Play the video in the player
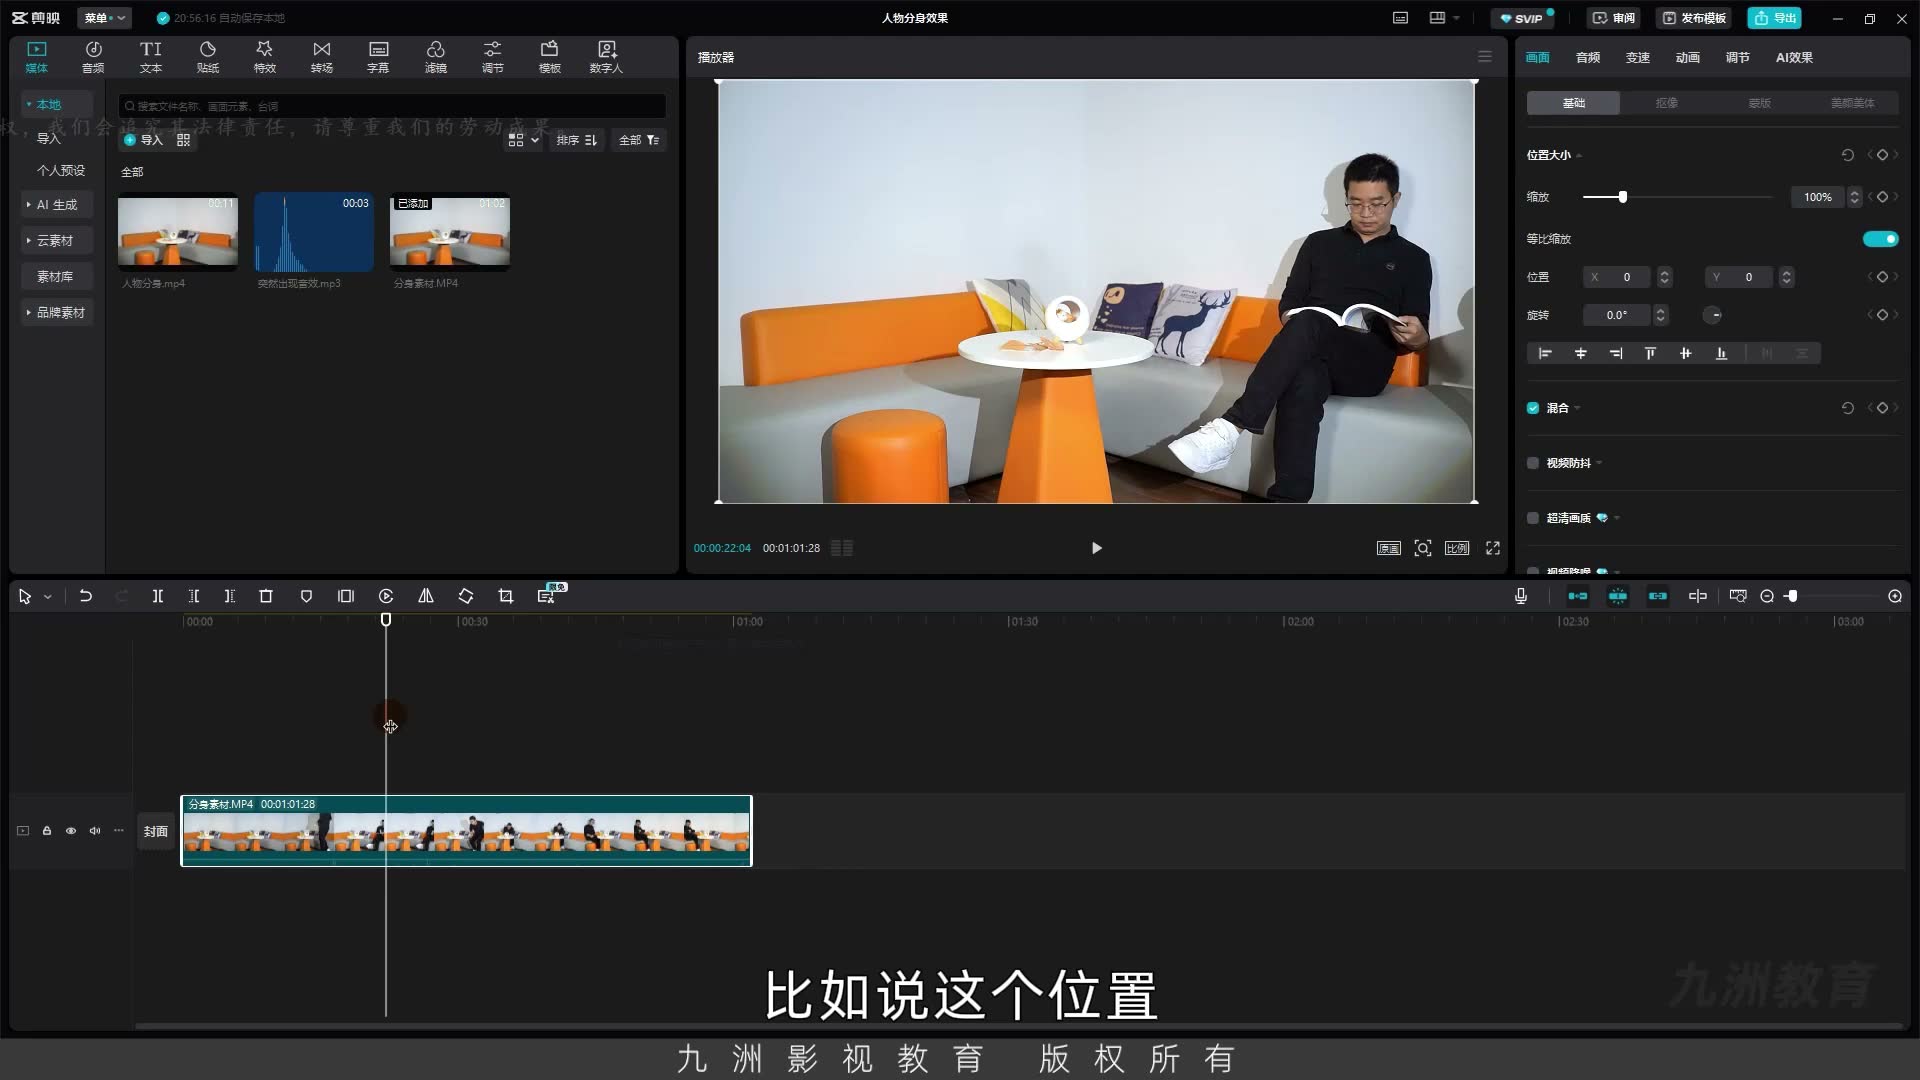 (x=1096, y=548)
